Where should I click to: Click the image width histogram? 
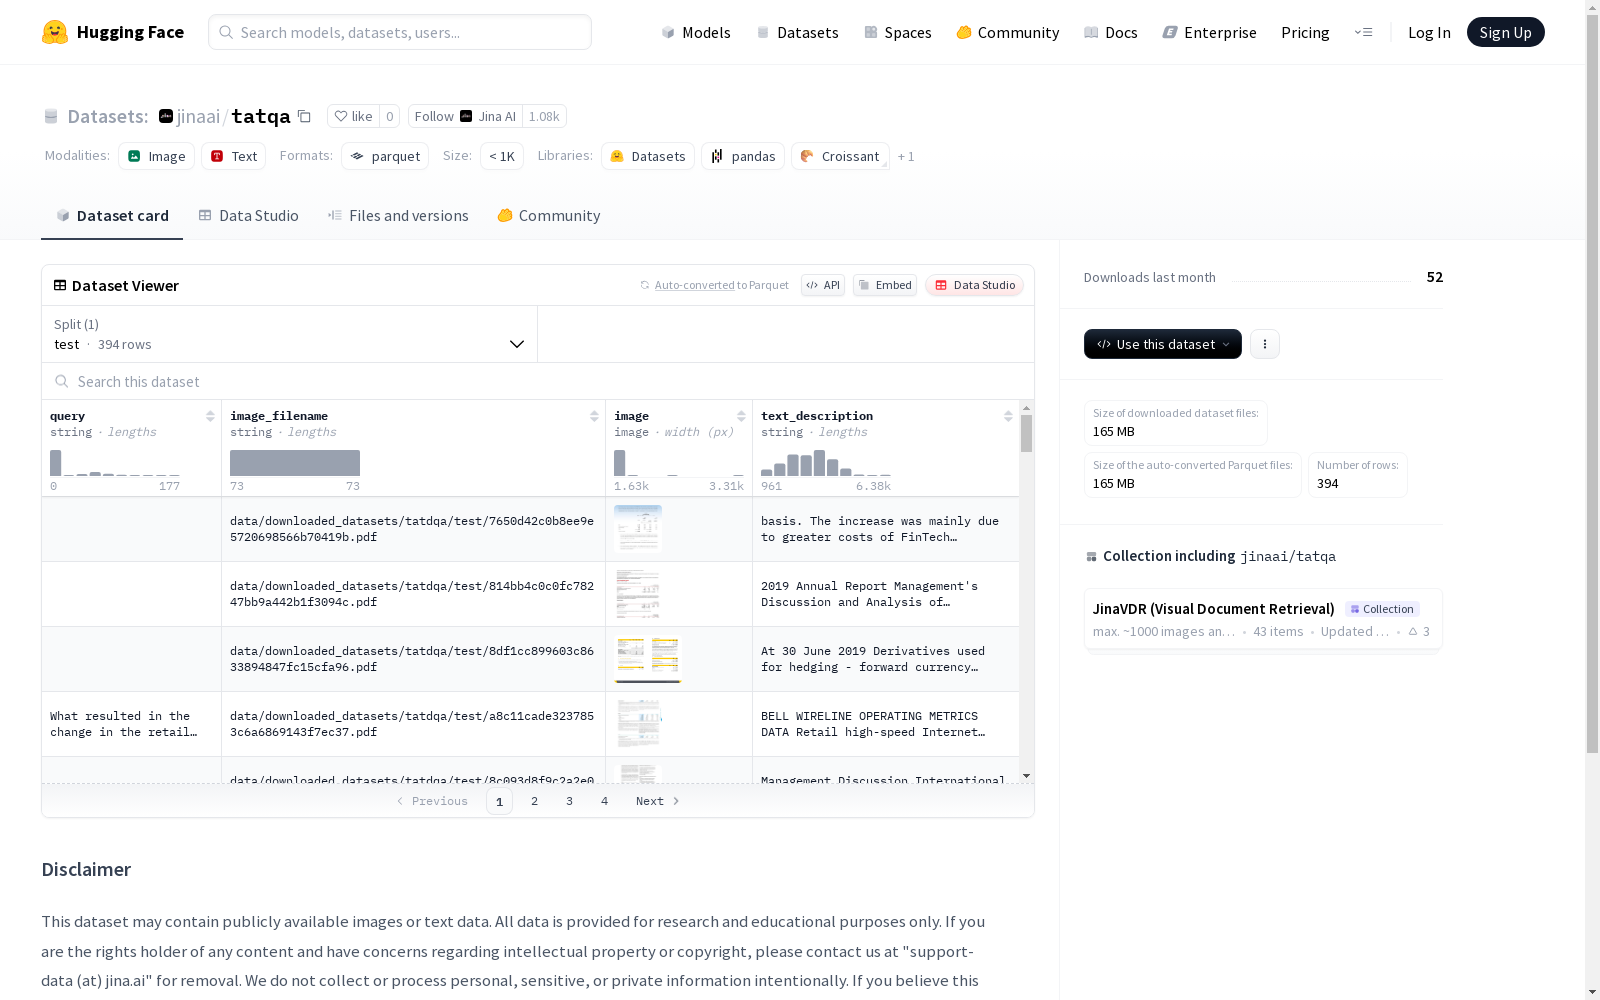pyautogui.click(x=679, y=463)
